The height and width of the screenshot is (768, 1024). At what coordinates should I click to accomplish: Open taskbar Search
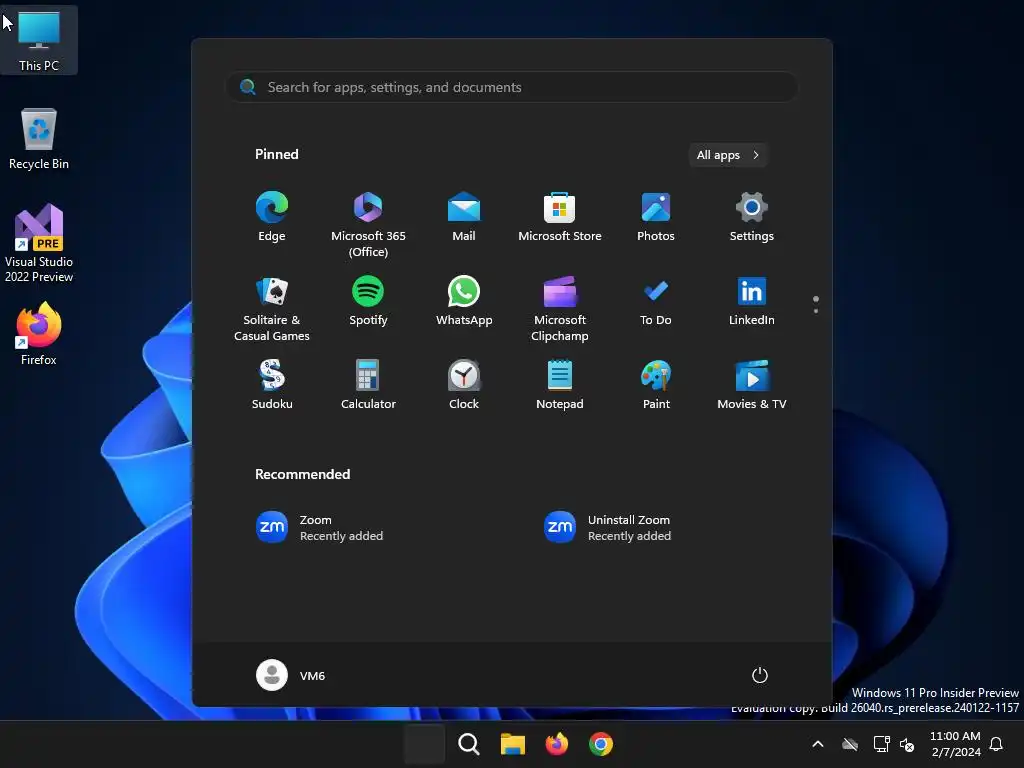[x=468, y=744]
